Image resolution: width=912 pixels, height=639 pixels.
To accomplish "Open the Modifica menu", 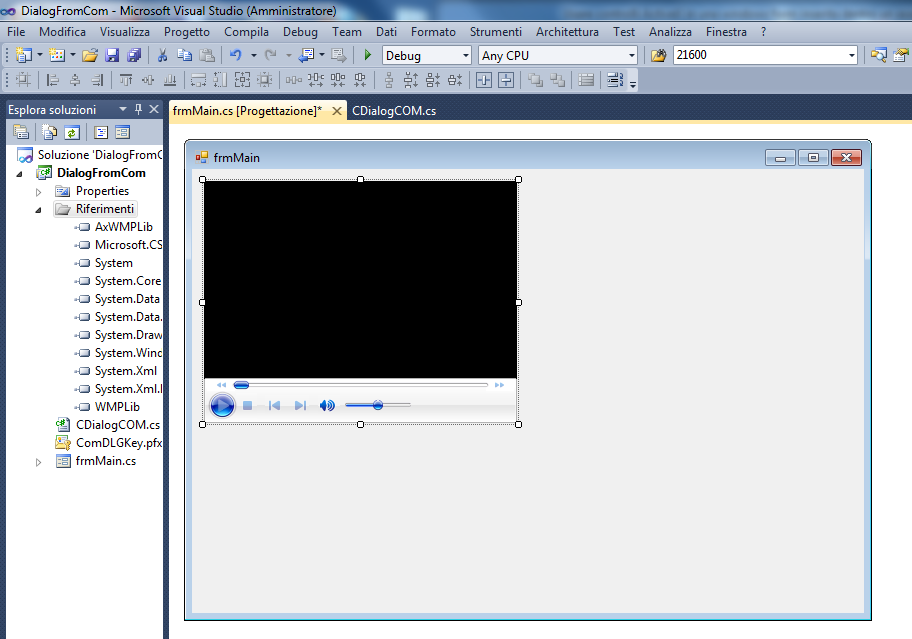I will [62, 32].
